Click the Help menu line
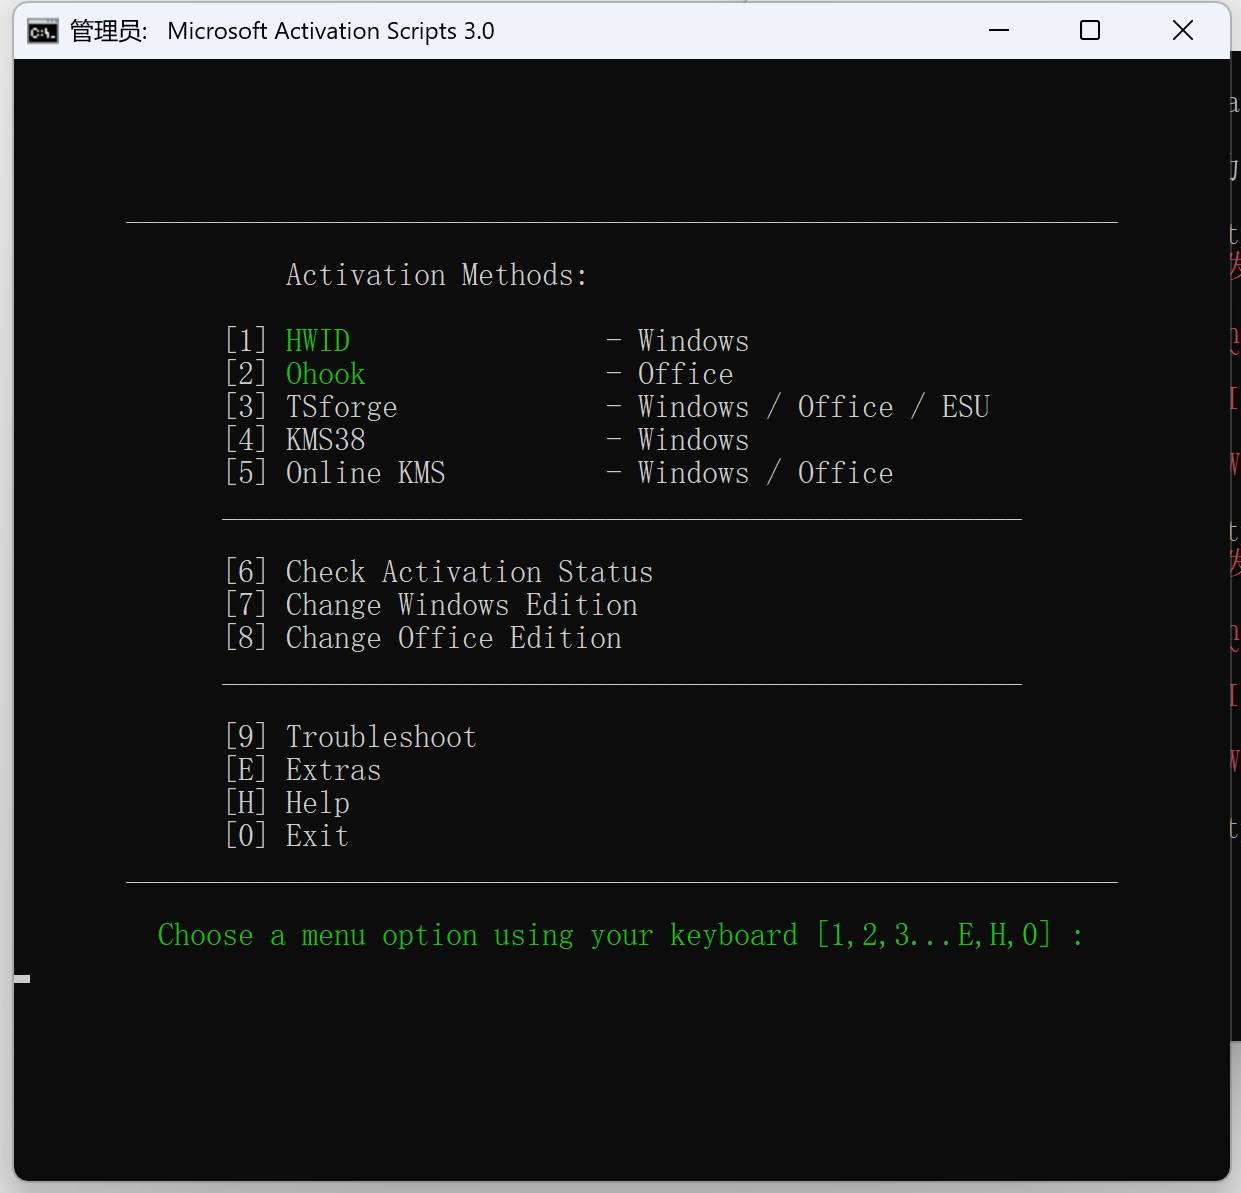The image size is (1241, 1193). pos(317,803)
